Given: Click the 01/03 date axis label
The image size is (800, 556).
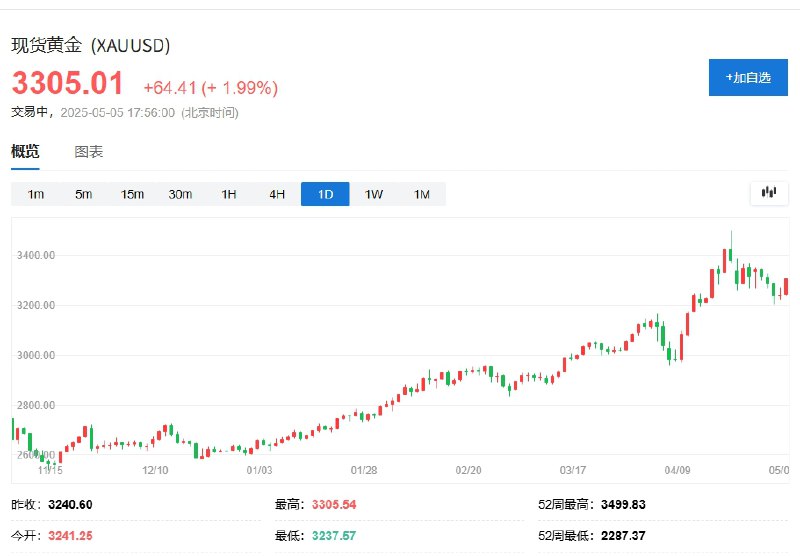Looking at the screenshot, I should coord(260,470).
